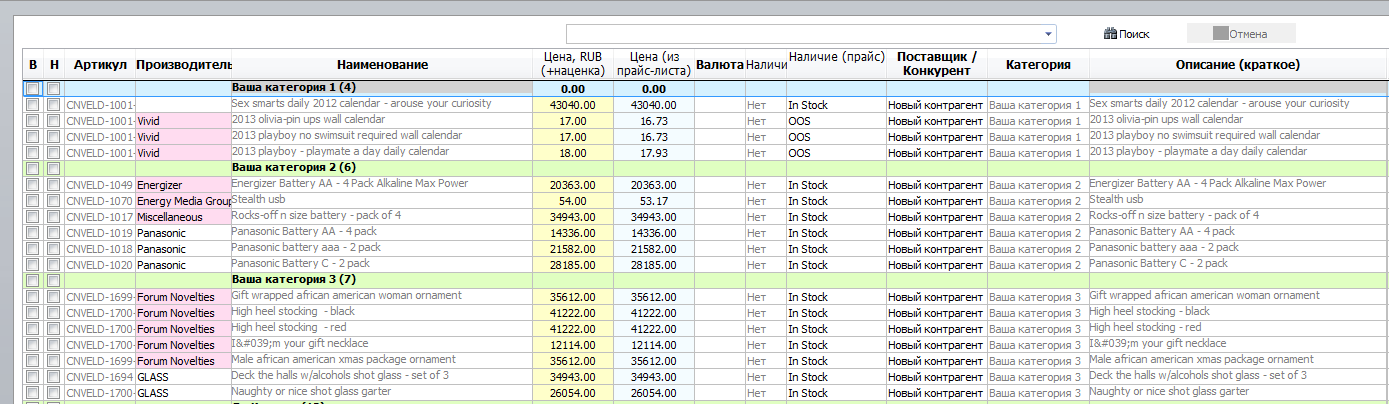The image size is (1389, 404).
Task: Click the Miscellaneous manufacturer cell
Action: 183,217
